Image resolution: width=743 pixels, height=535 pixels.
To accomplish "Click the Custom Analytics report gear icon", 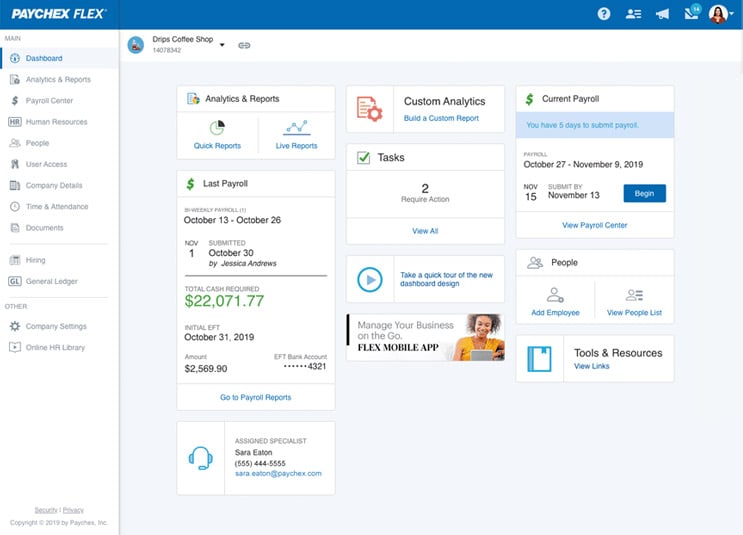I will click(x=369, y=109).
